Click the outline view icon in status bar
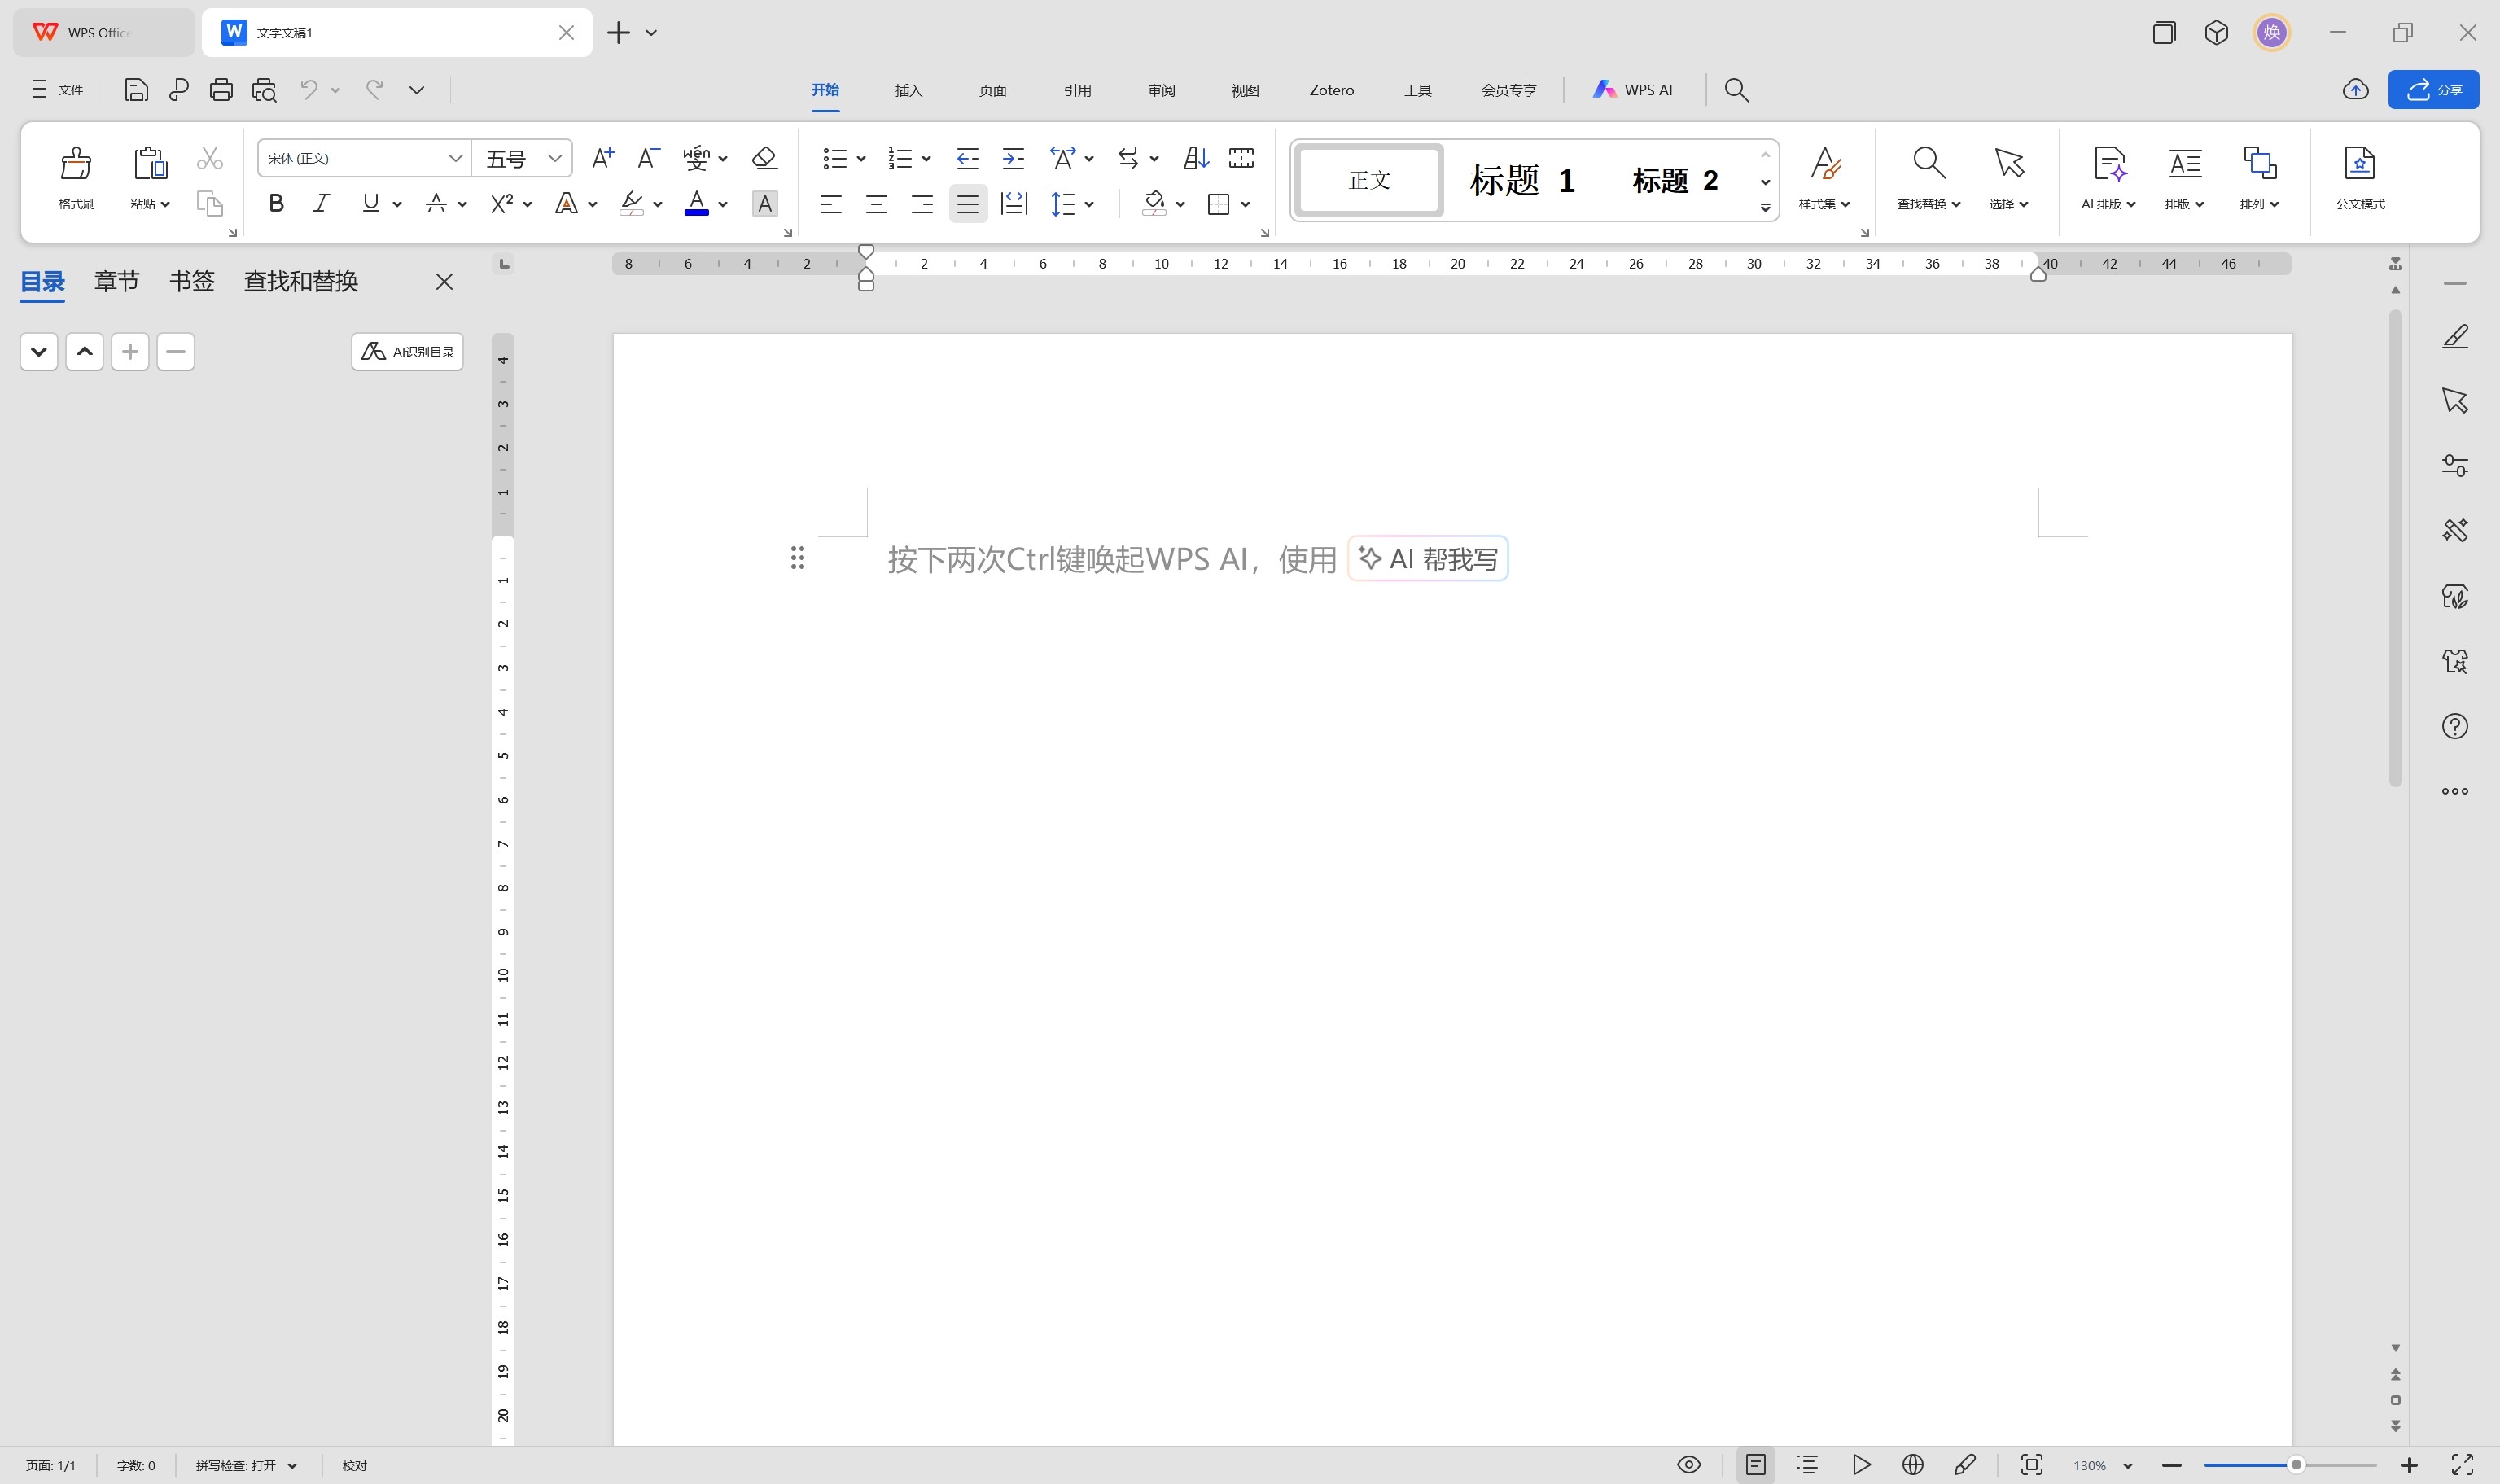This screenshot has height=1484, width=2500. tap(1807, 1465)
